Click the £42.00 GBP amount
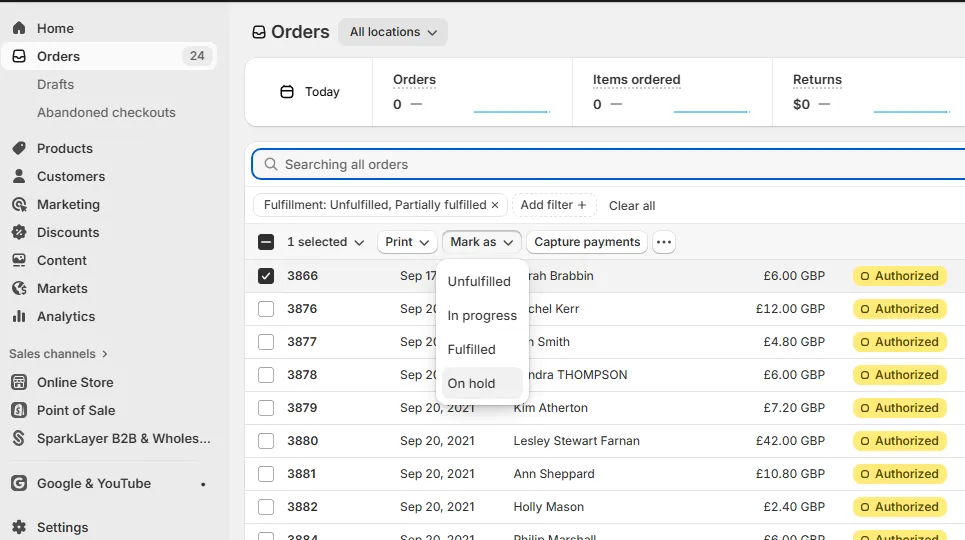965x540 pixels. tap(790, 441)
